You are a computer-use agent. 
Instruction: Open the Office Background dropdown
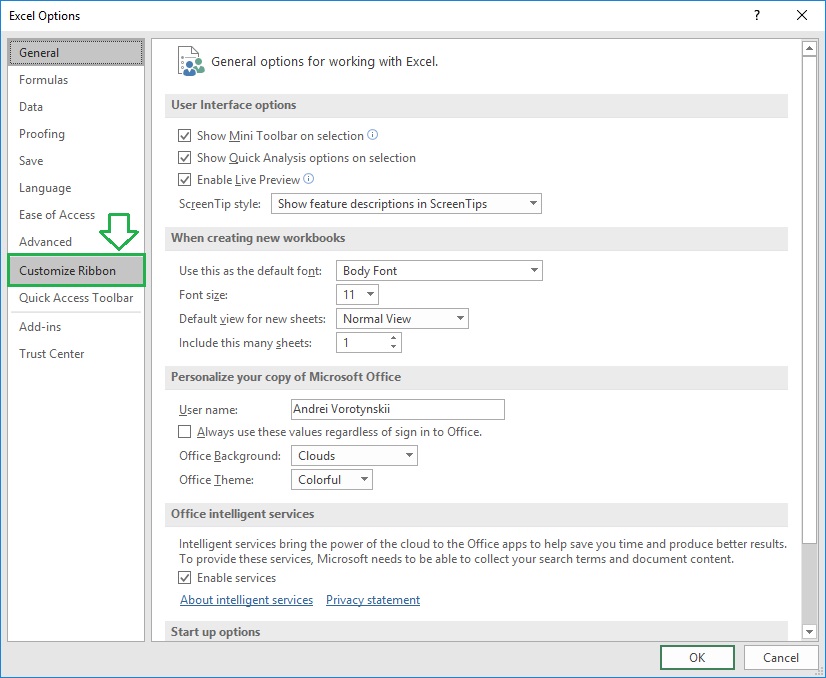coord(354,456)
